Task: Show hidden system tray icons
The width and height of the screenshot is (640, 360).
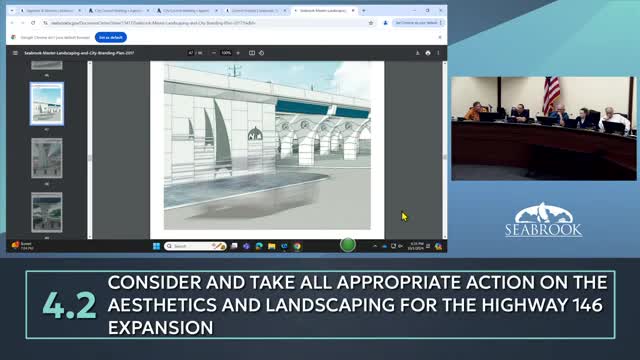Action: [x=375, y=246]
